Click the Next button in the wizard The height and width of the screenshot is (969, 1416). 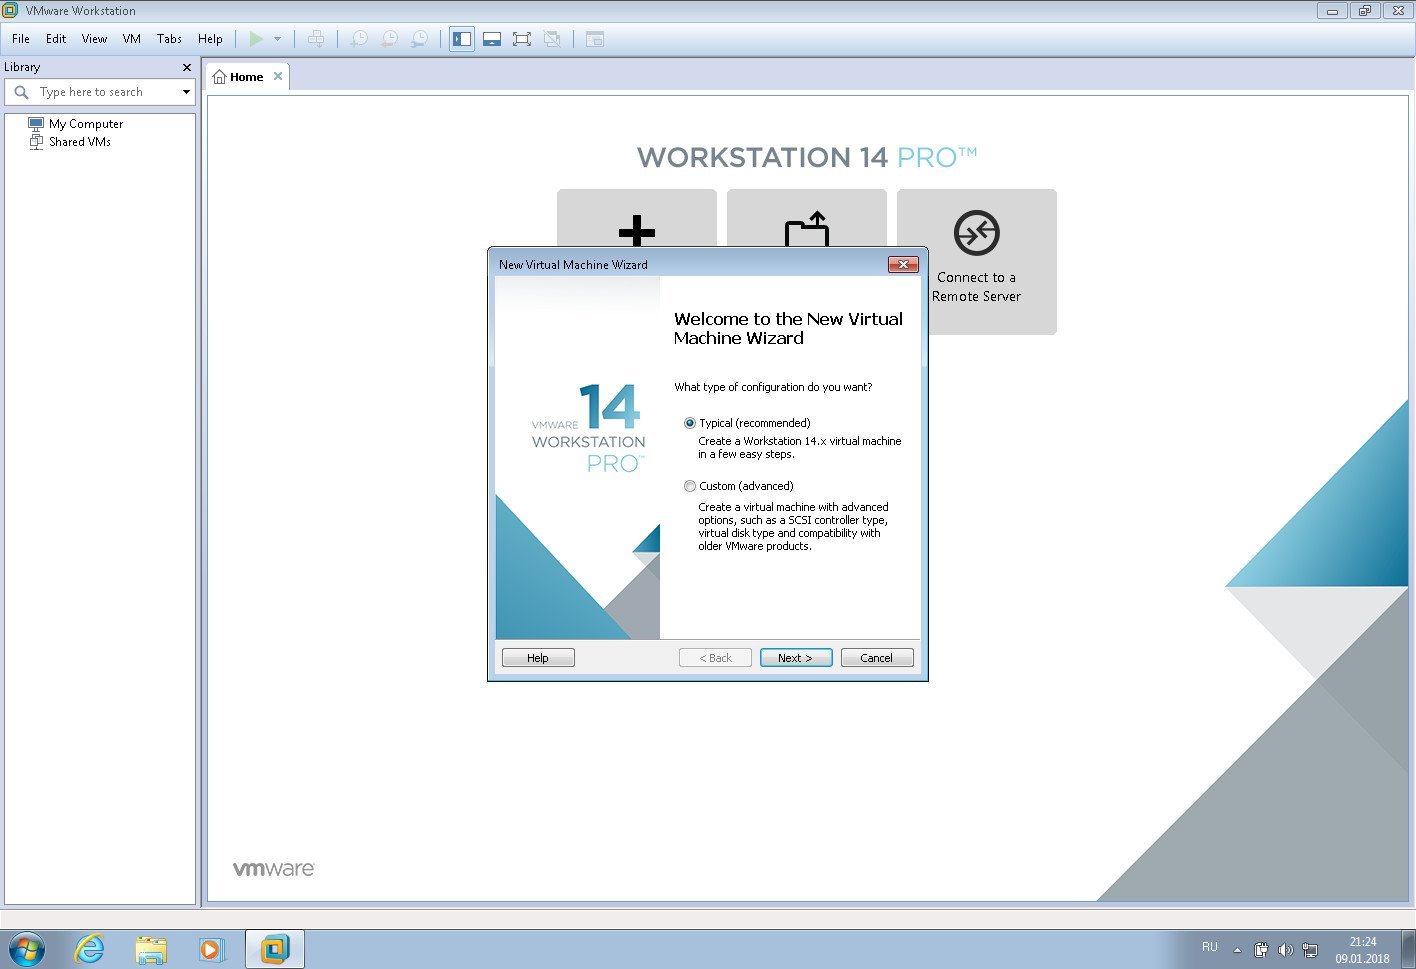click(796, 658)
